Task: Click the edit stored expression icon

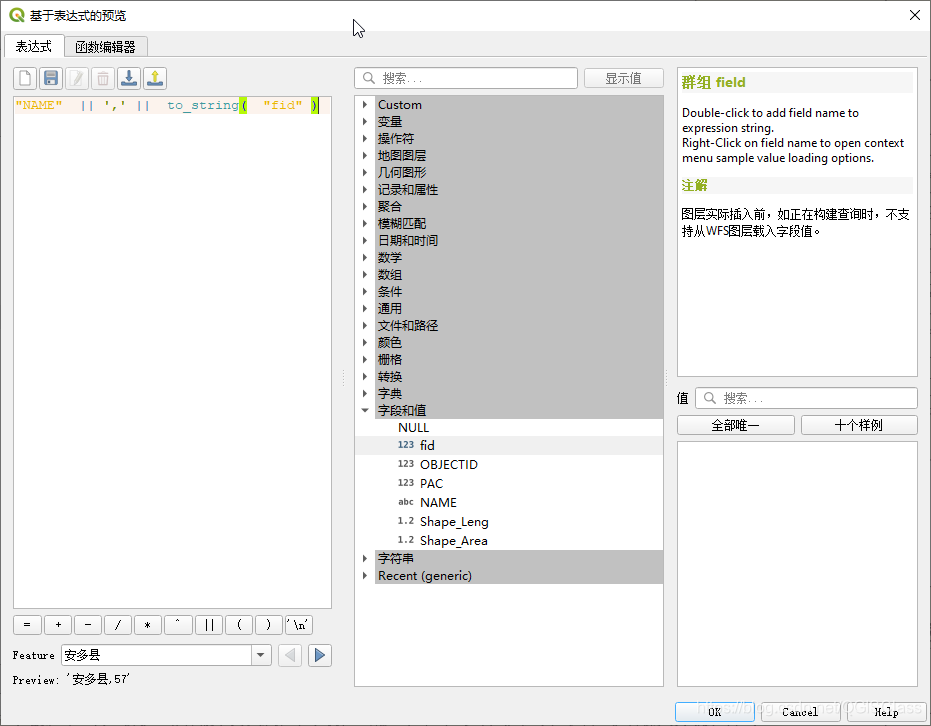Action: coord(77,78)
